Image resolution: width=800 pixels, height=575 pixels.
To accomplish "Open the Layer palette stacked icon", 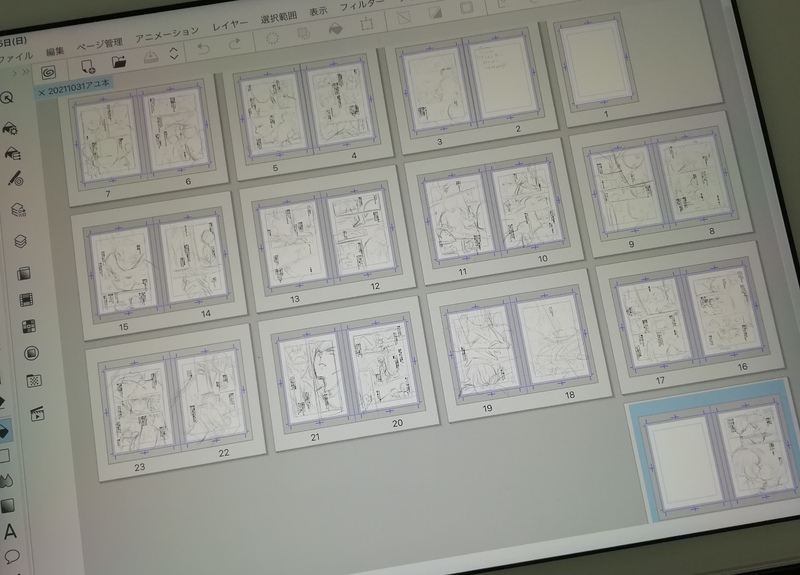I will pyautogui.click(x=21, y=241).
